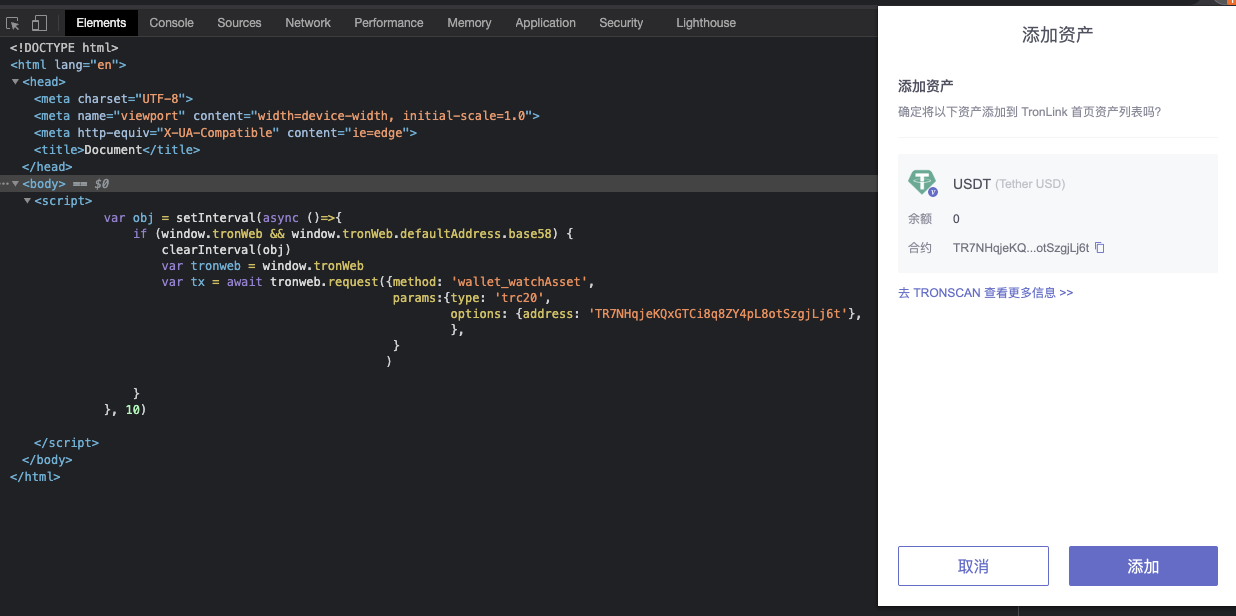Open the Lighthouse tab
The width and height of the screenshot is (1236, 616).
(x=706, y=22)
